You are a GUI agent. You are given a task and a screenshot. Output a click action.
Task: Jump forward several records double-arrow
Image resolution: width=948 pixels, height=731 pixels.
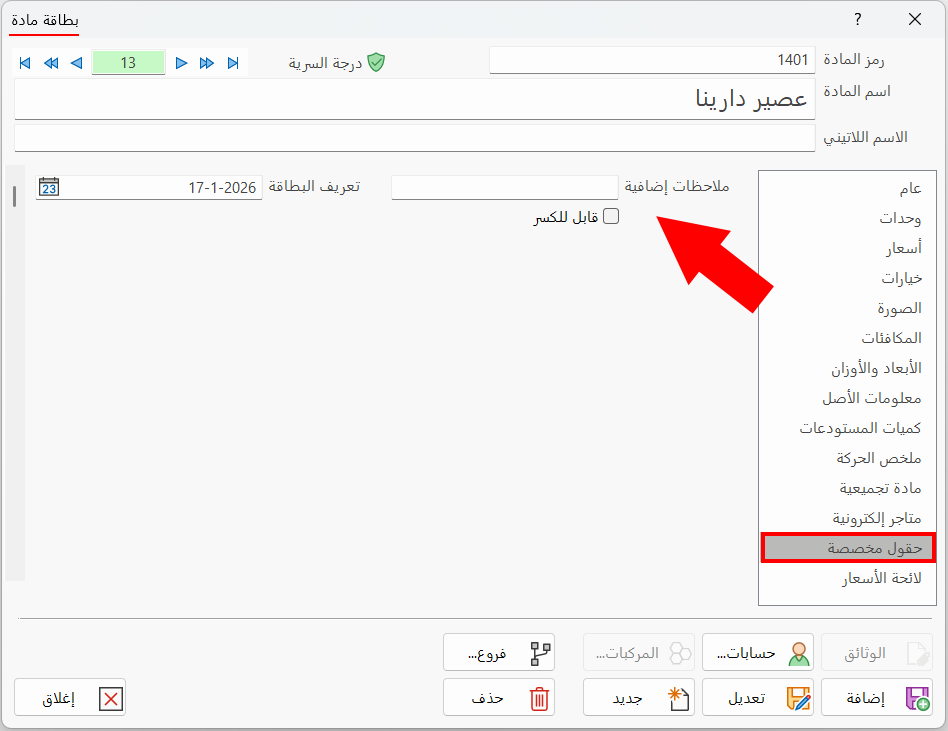coord(207,63)
